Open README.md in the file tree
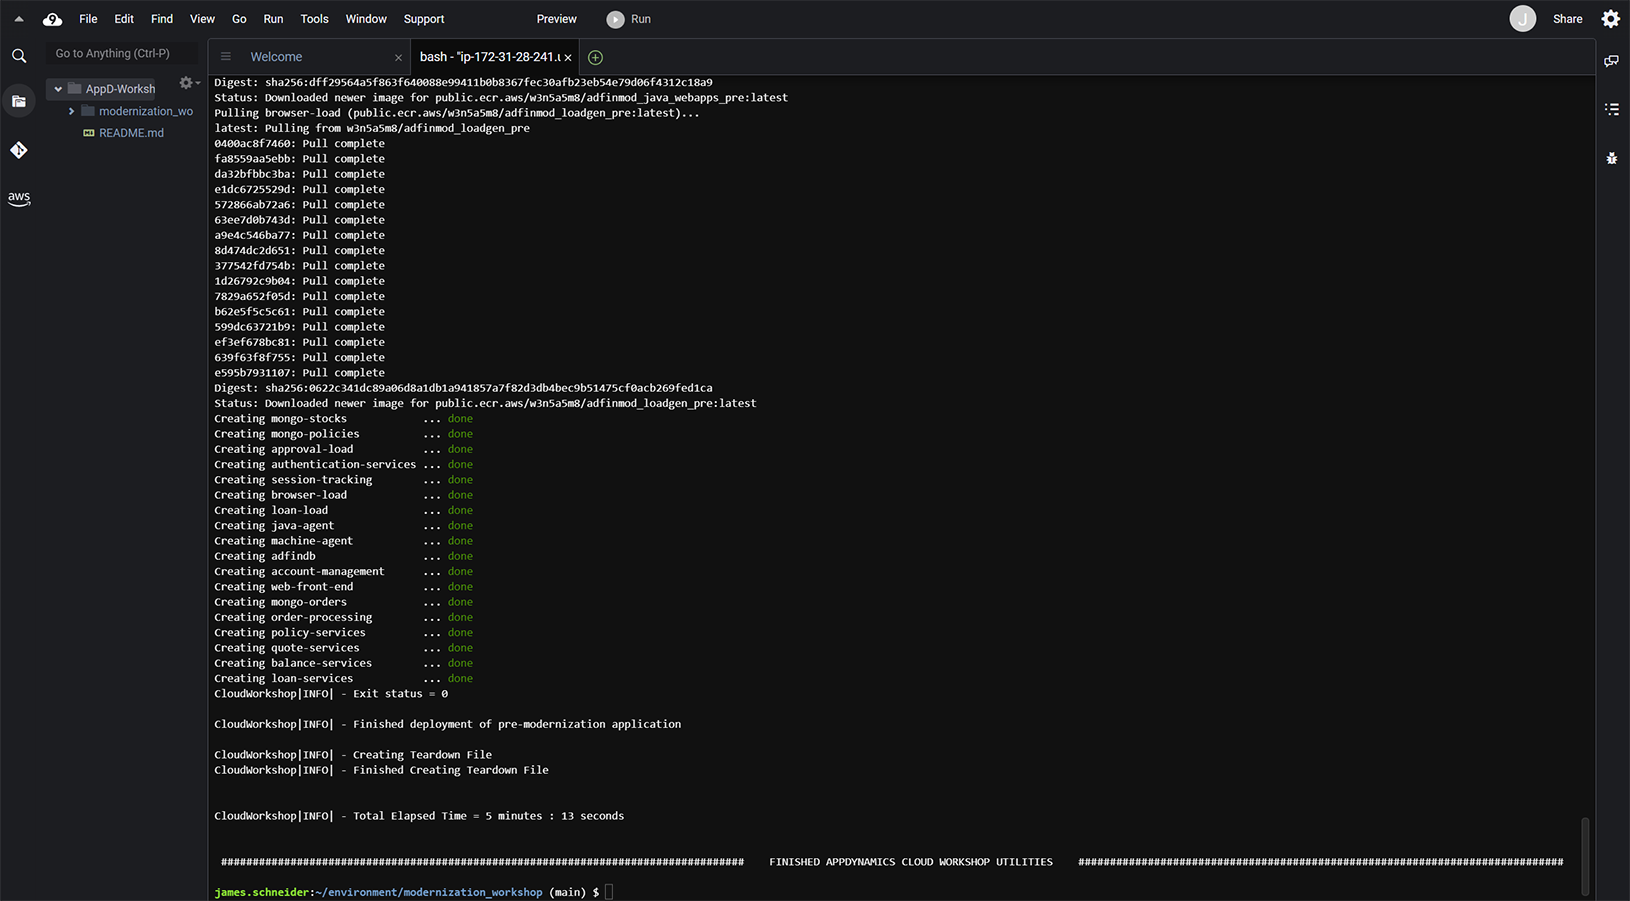This screenshot has width=1630, height=901. point(131,133)
